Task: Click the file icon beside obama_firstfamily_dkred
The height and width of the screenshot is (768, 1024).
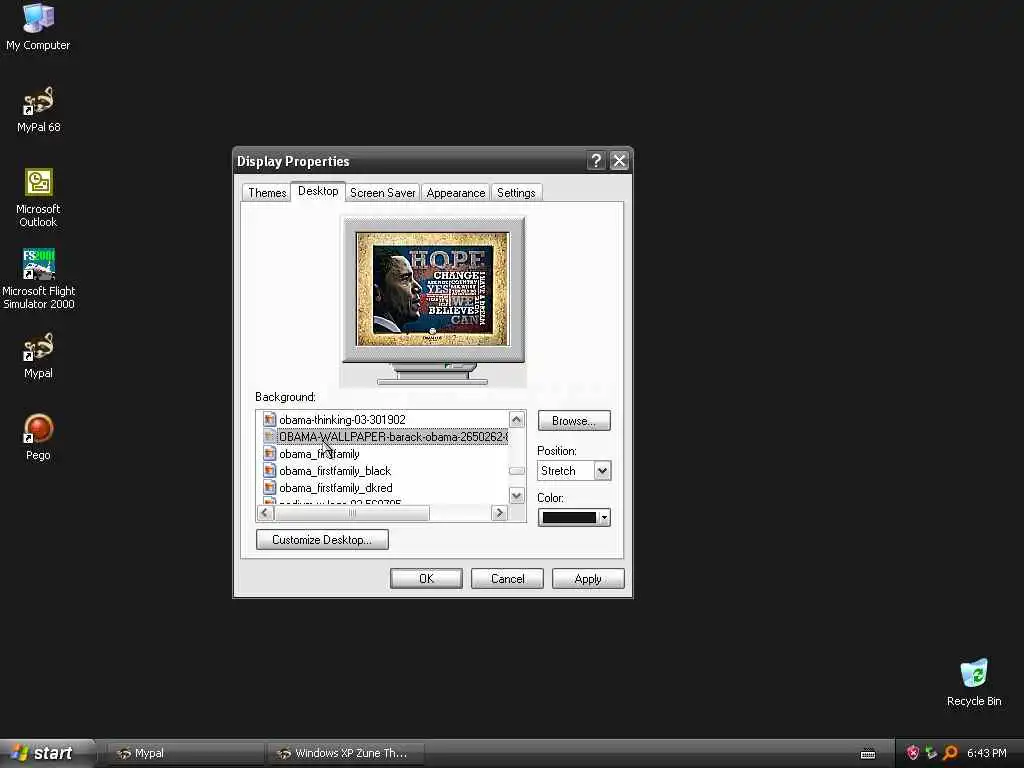Action: pos(269,487)
